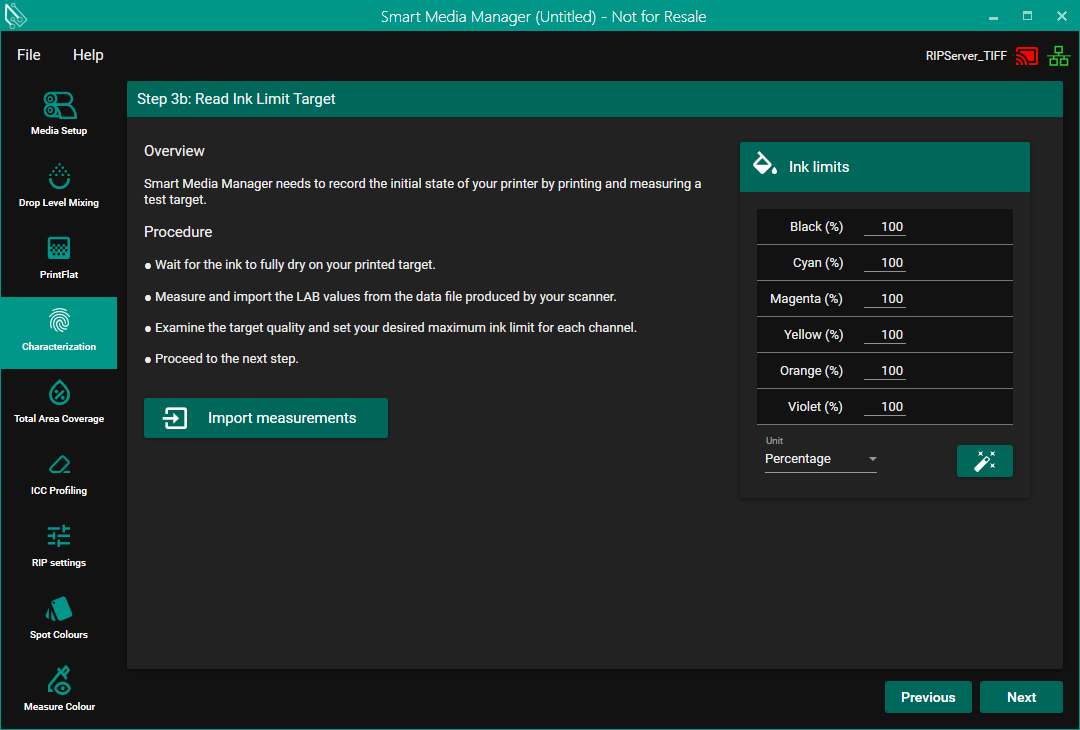Image resolution: width=1080 pixels, height=730 pixels.
Task: Expand the Unit Percentage dropdown
Action: coord(820,459)
